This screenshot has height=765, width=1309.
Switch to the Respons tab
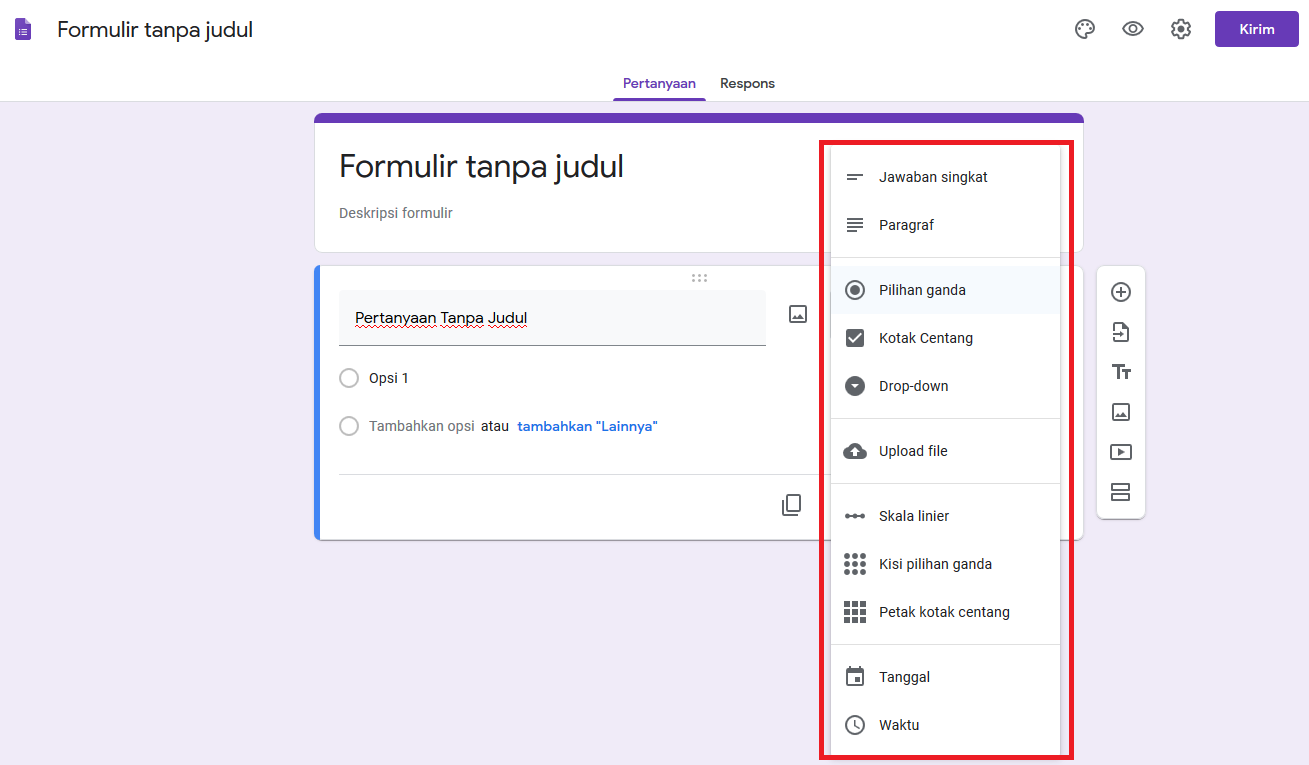pos(747,84)
